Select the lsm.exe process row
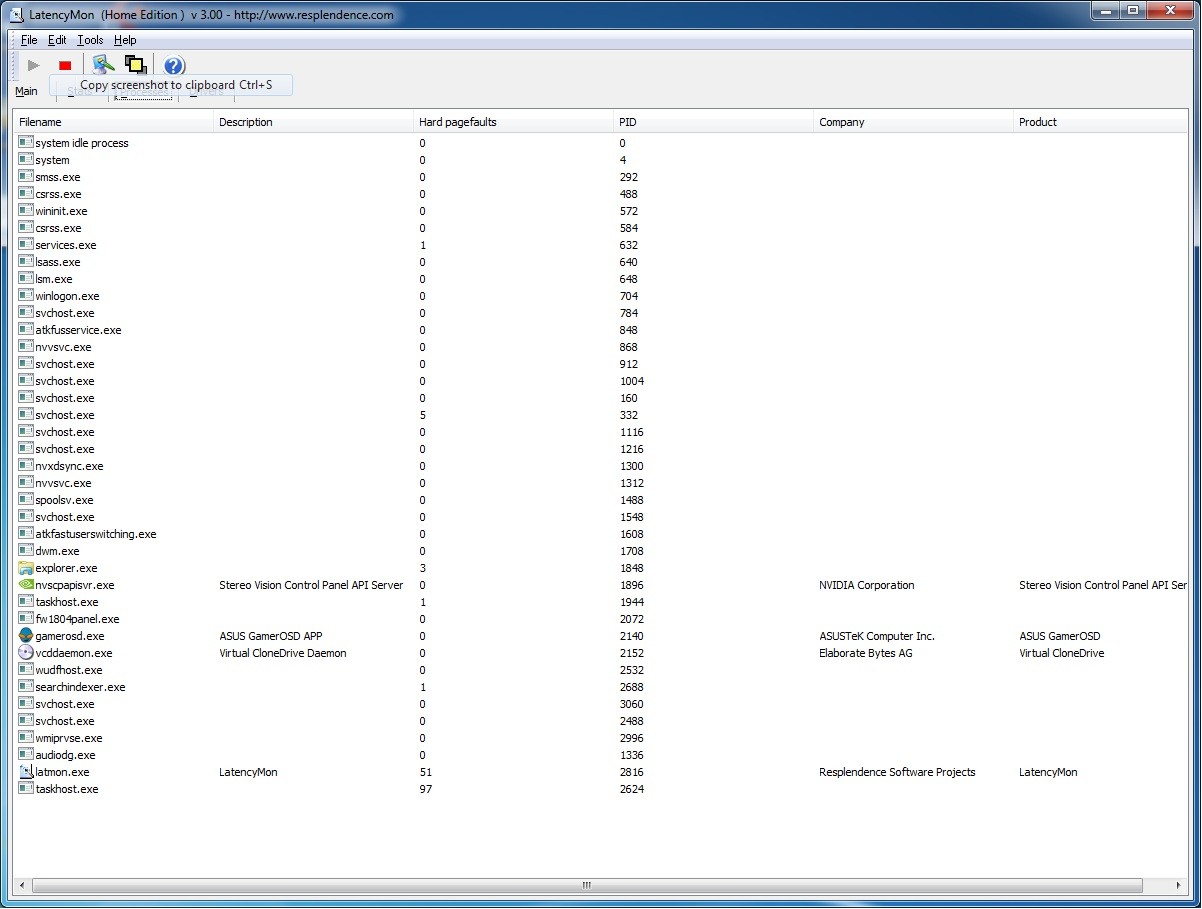Image resolution: width=1202 pixels, height=909 pixels. (600, 279)
